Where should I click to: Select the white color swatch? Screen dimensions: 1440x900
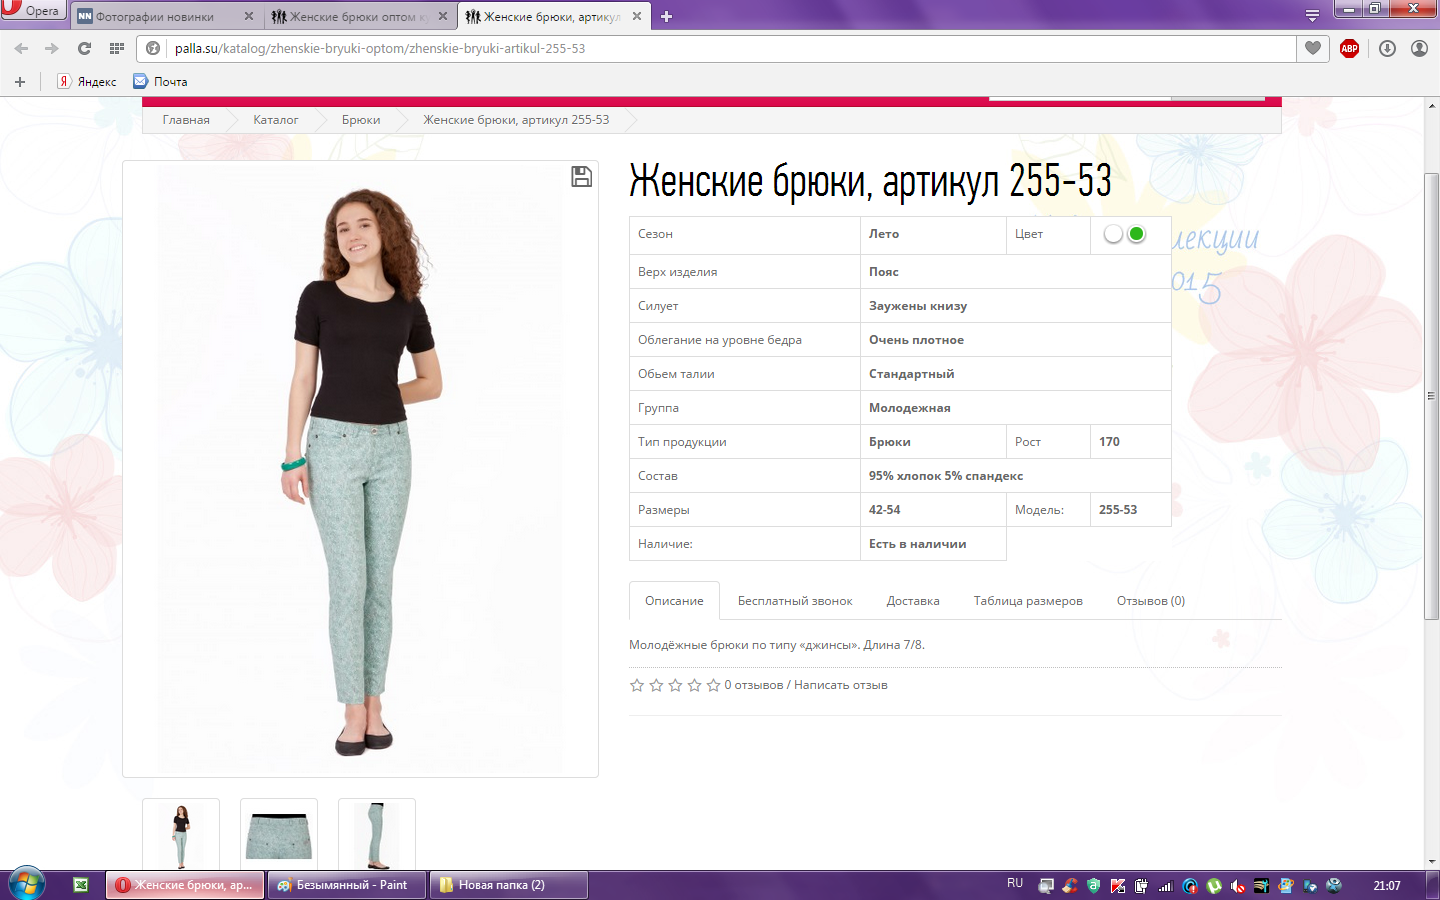pos(1113,234)
